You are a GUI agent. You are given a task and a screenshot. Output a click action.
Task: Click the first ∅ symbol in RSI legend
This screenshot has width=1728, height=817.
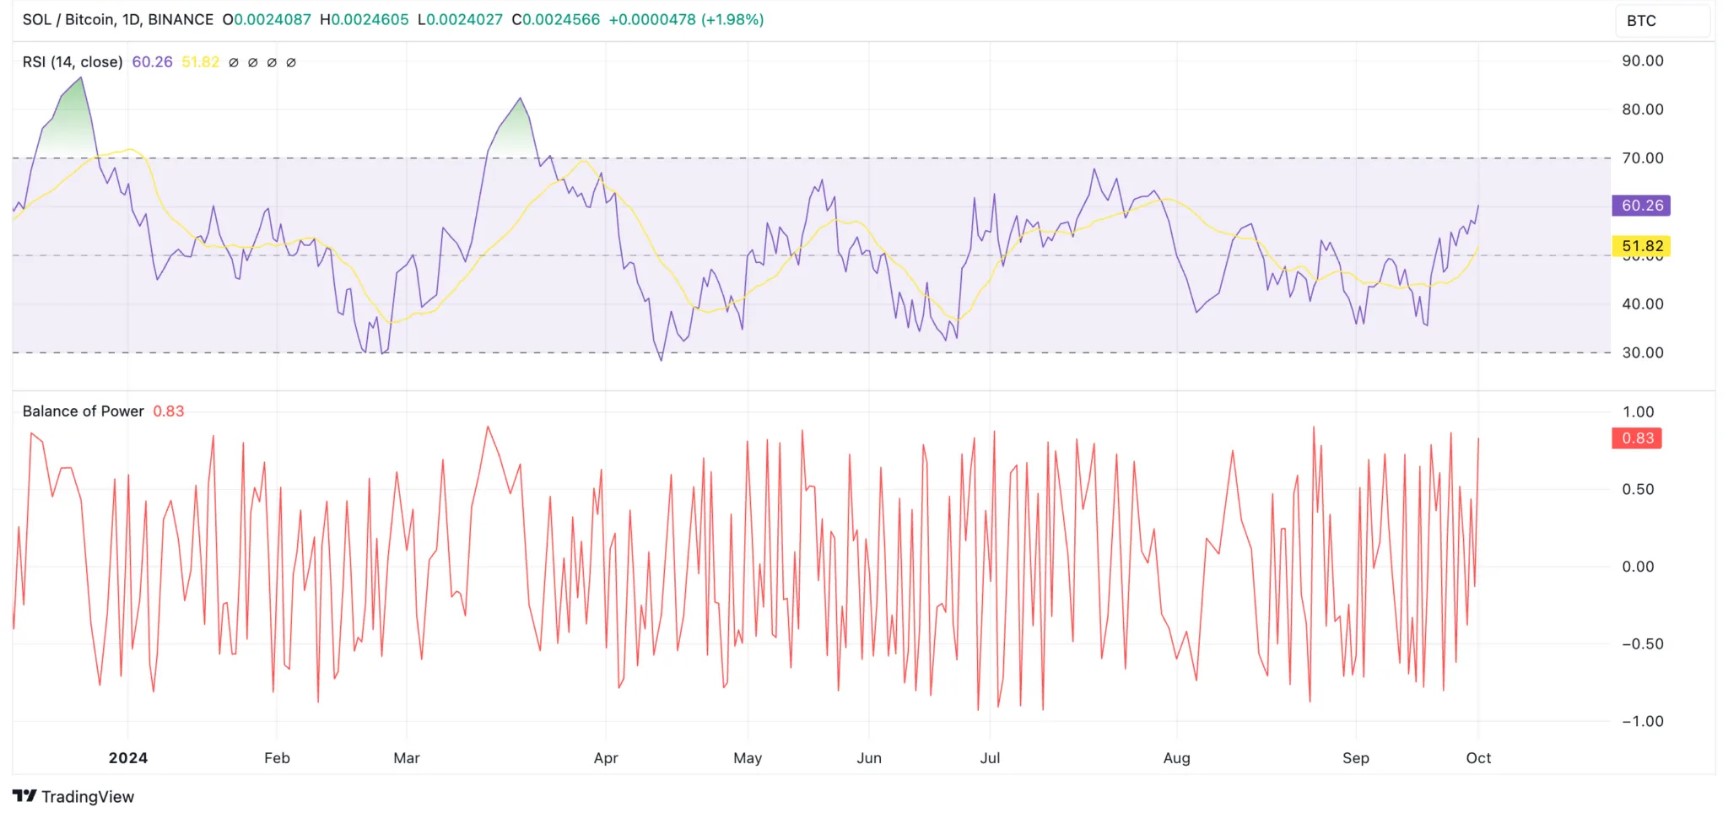[233, 62]
